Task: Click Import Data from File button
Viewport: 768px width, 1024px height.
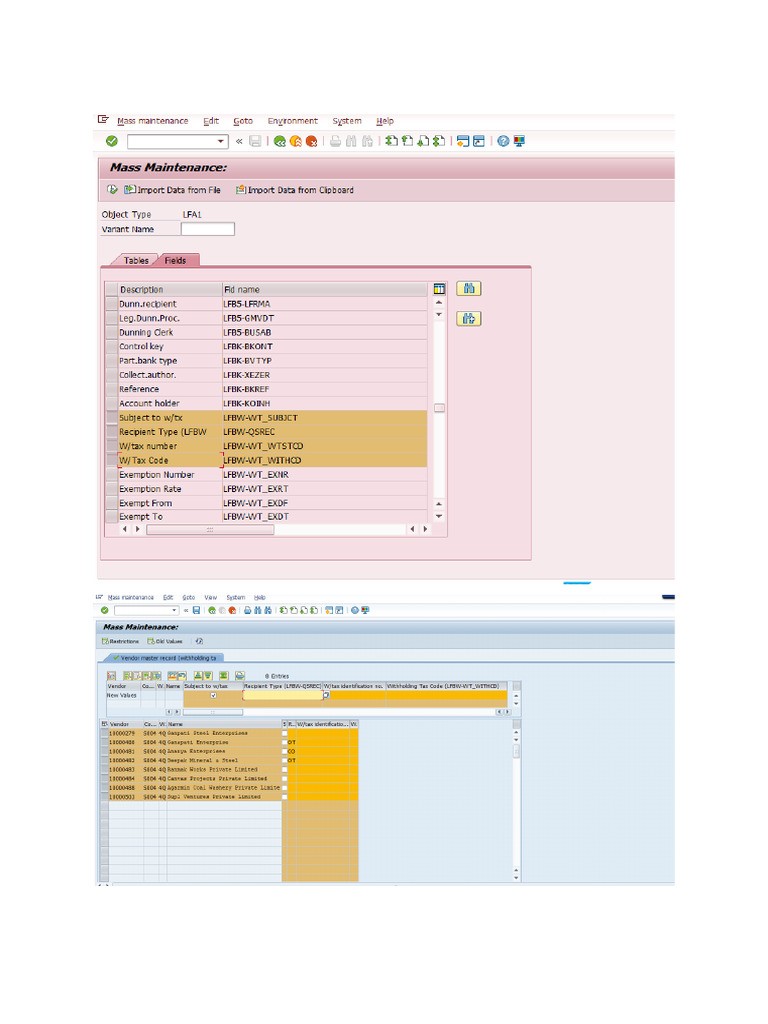Action: point(172,190)
